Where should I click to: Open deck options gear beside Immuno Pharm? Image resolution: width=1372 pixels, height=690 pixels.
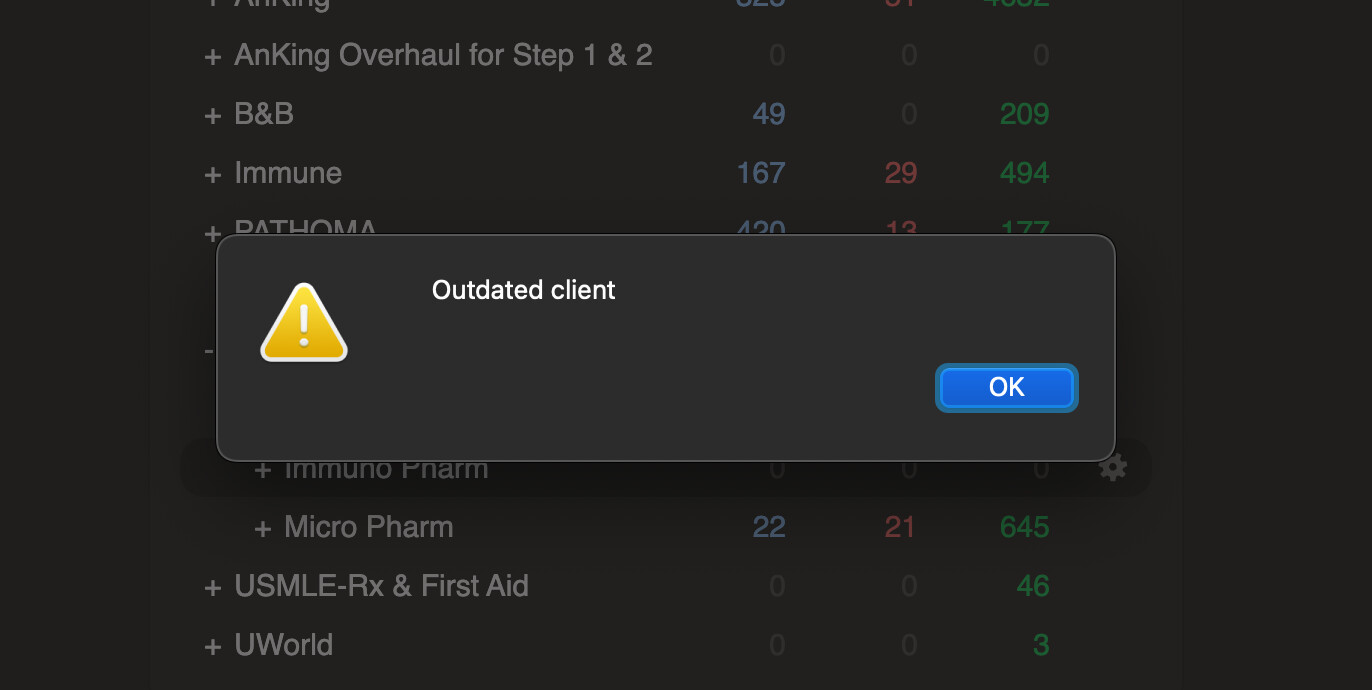coord(1113,467)
